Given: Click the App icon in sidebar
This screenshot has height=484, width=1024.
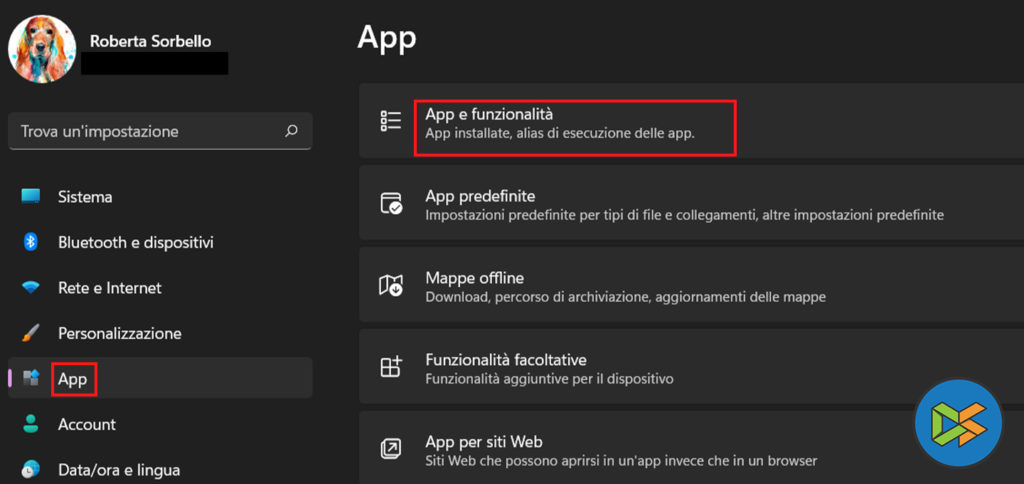Looking at the screenshot, I should pyautogui.click(x=31, y=378).
